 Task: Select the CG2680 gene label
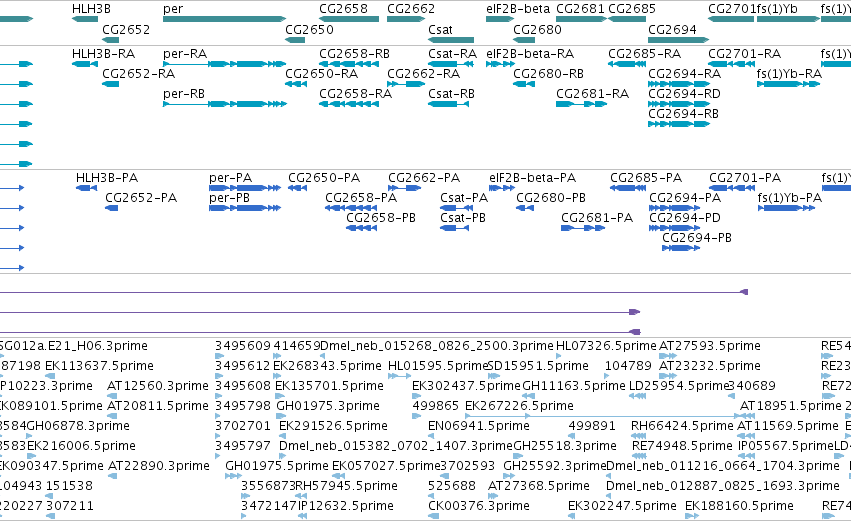[x=537, y=30]
